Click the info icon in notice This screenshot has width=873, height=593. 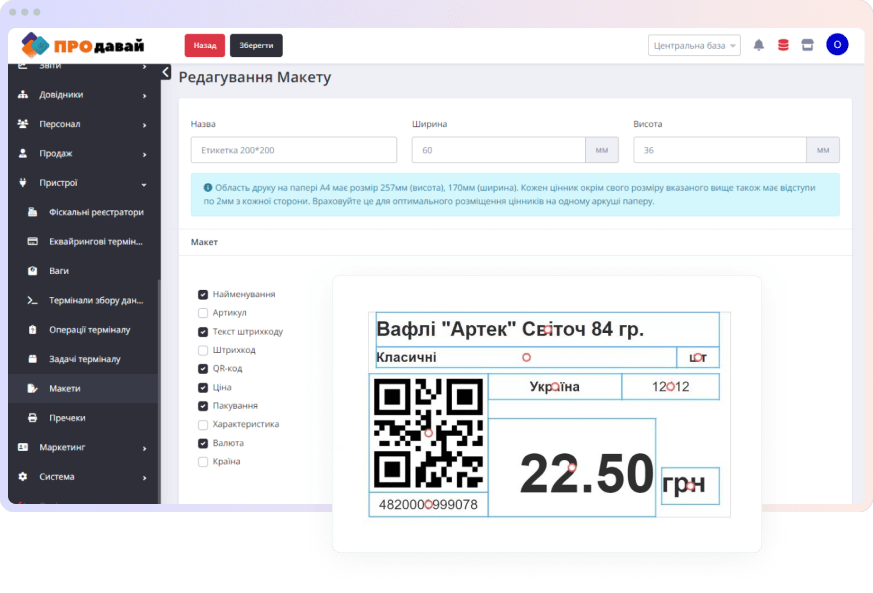pos(208,188)
